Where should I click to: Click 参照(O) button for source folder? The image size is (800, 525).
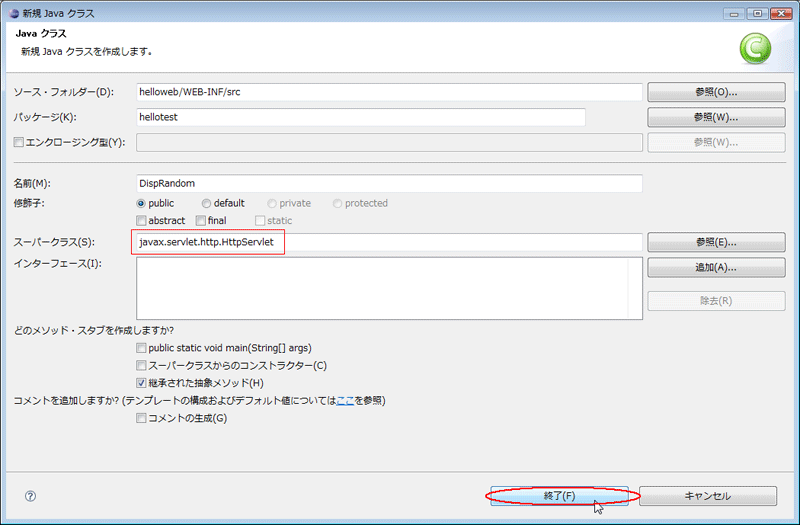[716, 92]
